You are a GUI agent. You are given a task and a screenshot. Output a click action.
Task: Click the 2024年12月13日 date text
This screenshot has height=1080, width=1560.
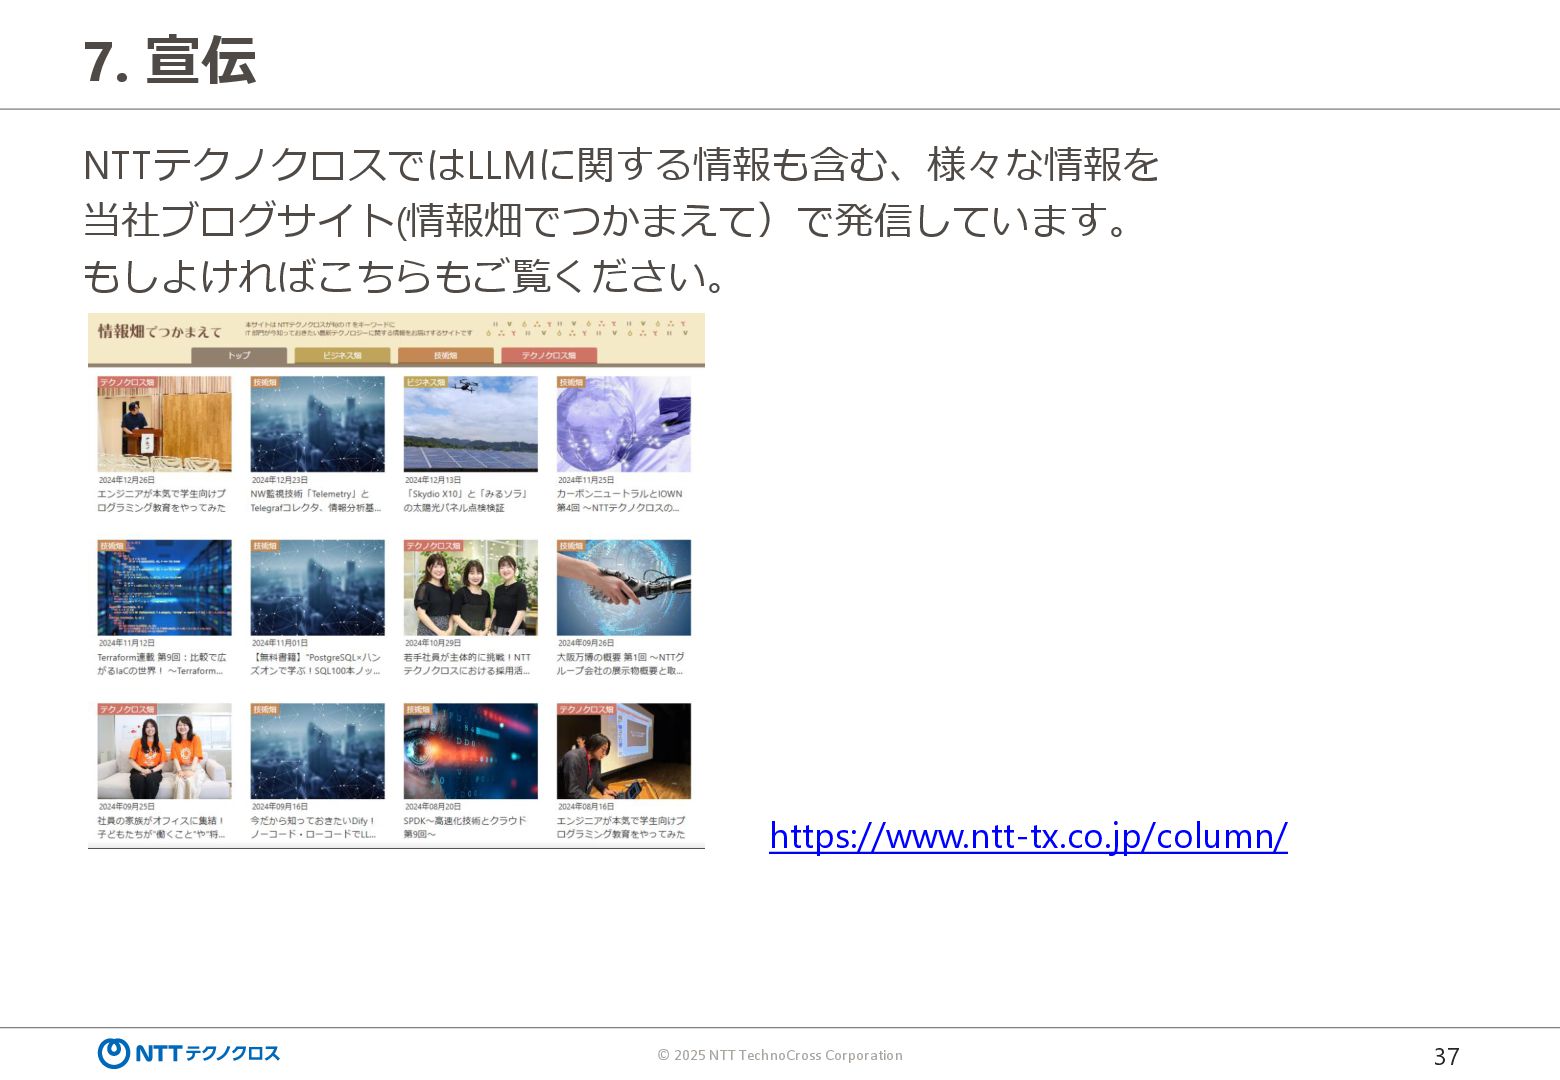(x=433, y=480)
